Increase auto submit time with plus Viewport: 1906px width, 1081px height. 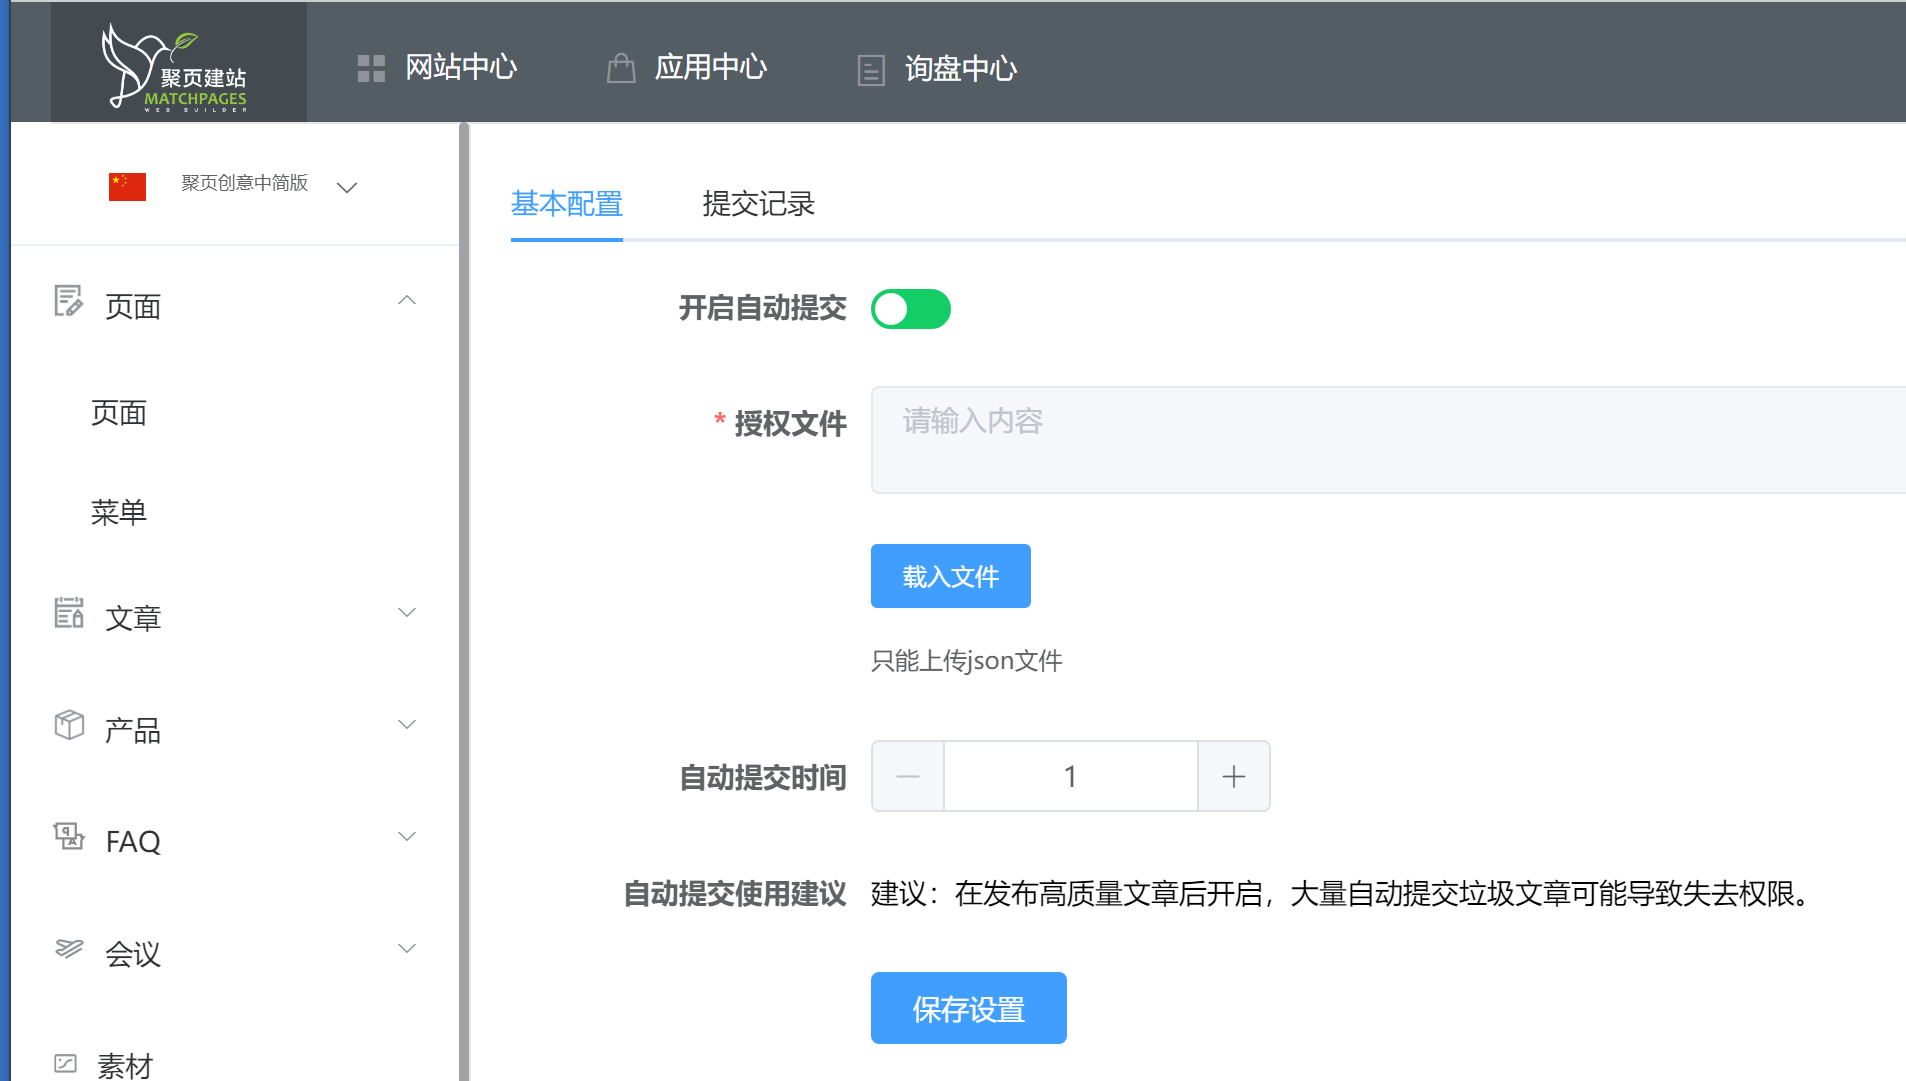coord(1234,776)
